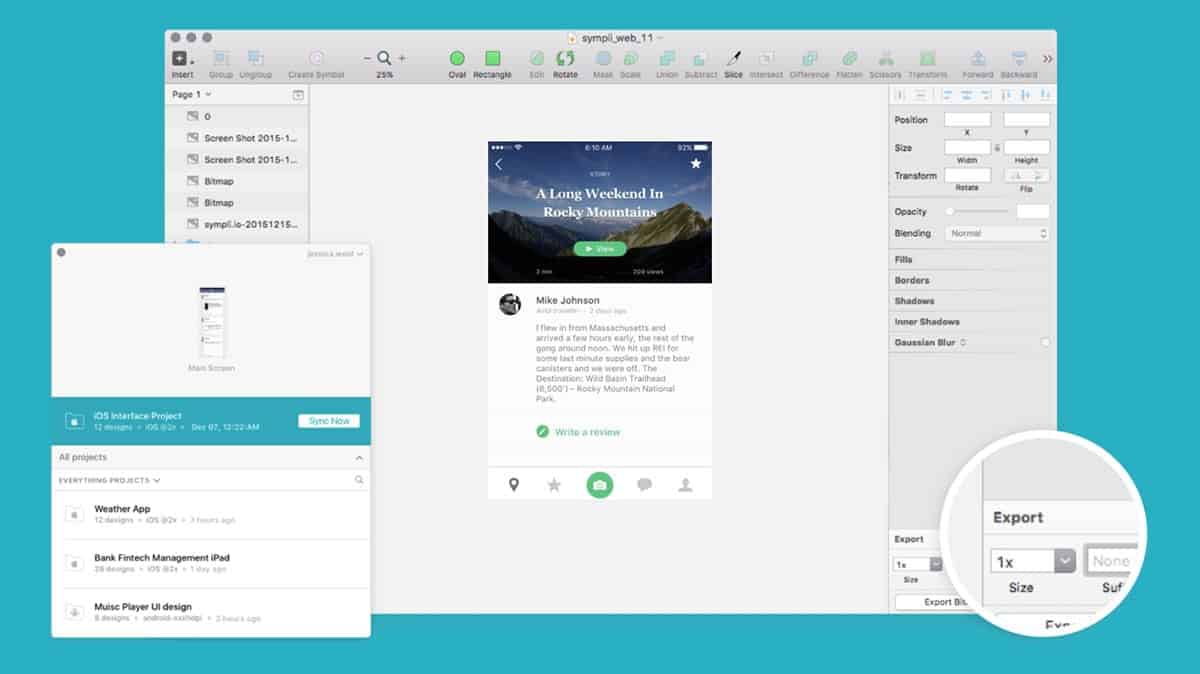The height and width of the screenshot is (674, 1200).
Task: Select the first Screen Shot 2015-1... layer
Action: tap(237, 138)
